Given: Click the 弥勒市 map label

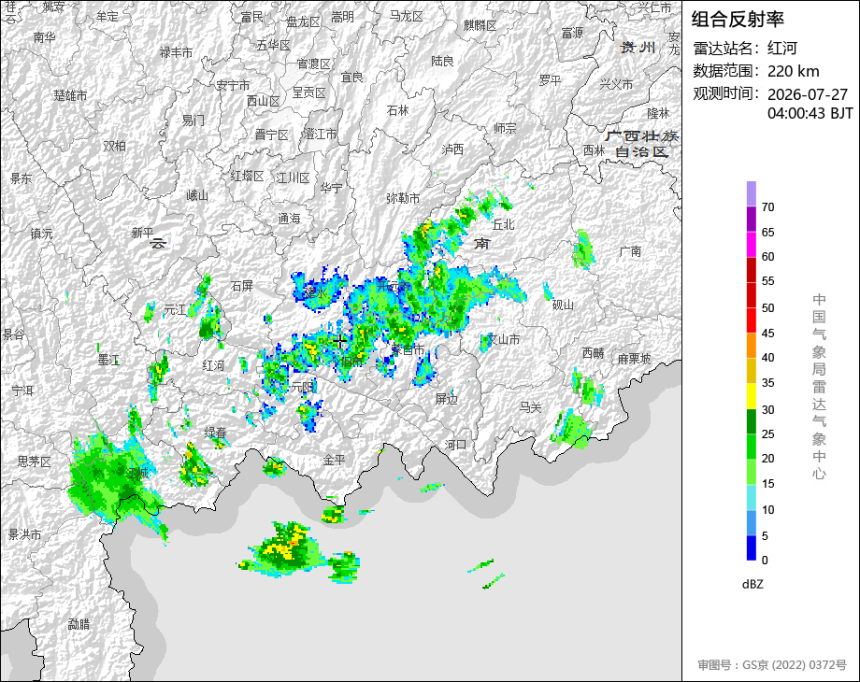Looking at the screenshot, I should pyautogui.click(x=403, y=198).
